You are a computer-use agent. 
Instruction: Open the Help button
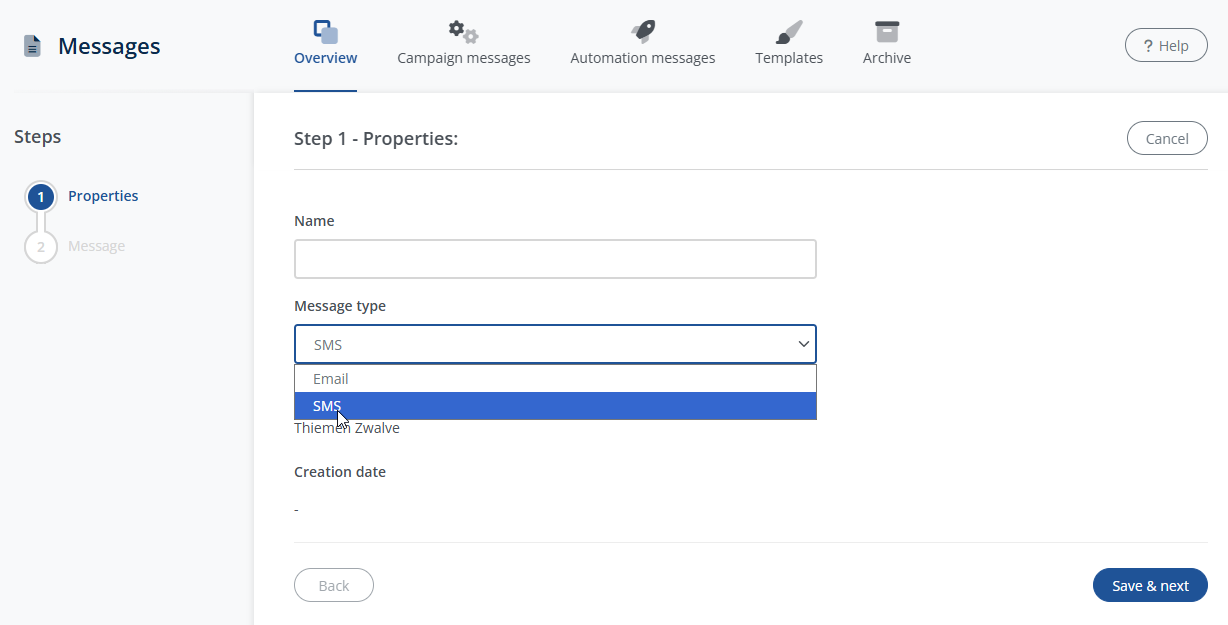tap(1165, 46)
